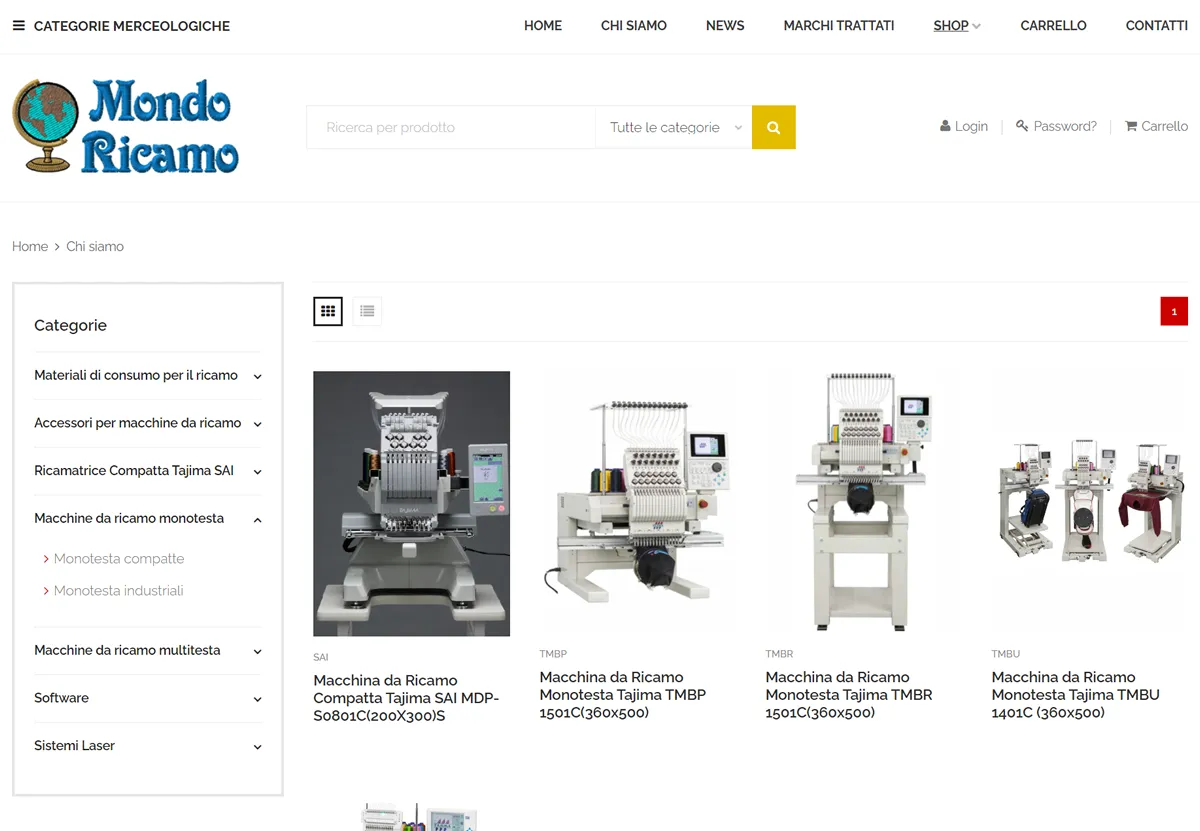Collapse Macchine da ricamo monotesta category

[x=257, y=519]
